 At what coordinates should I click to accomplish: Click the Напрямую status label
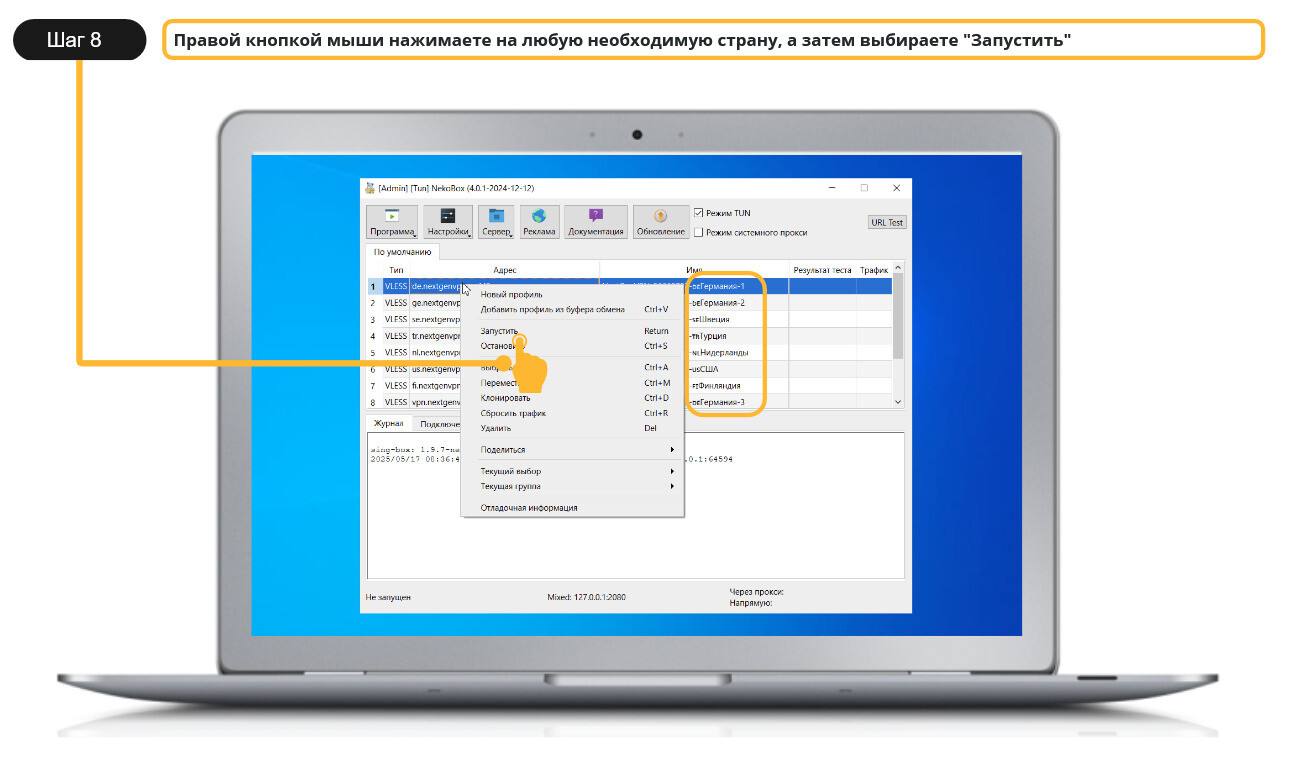(x=750, y=603)
